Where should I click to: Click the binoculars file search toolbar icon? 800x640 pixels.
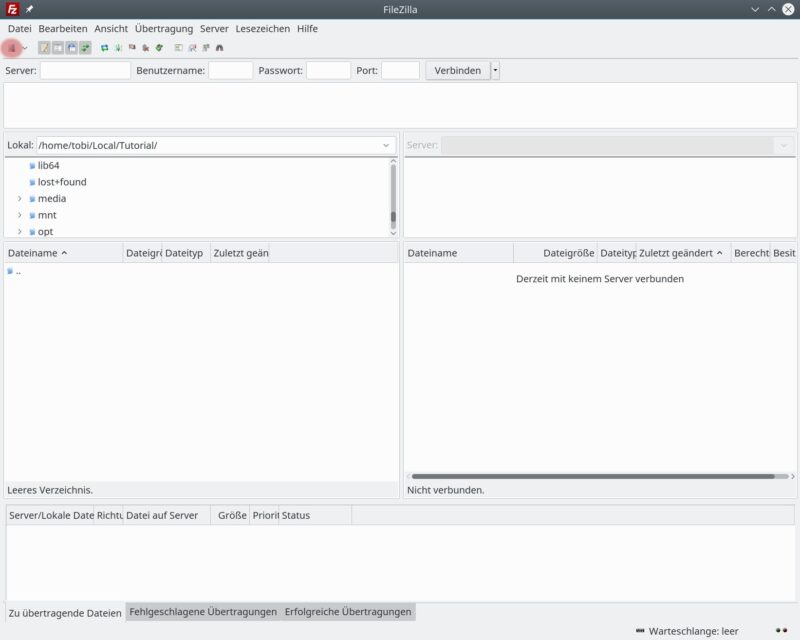point(219,48)
